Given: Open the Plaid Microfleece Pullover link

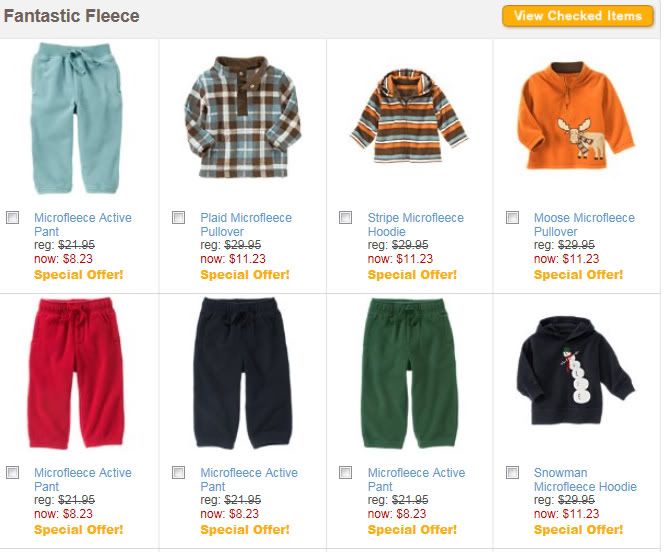Looking at the screenshot, I should pyautogui.click(x=246, y=225).
